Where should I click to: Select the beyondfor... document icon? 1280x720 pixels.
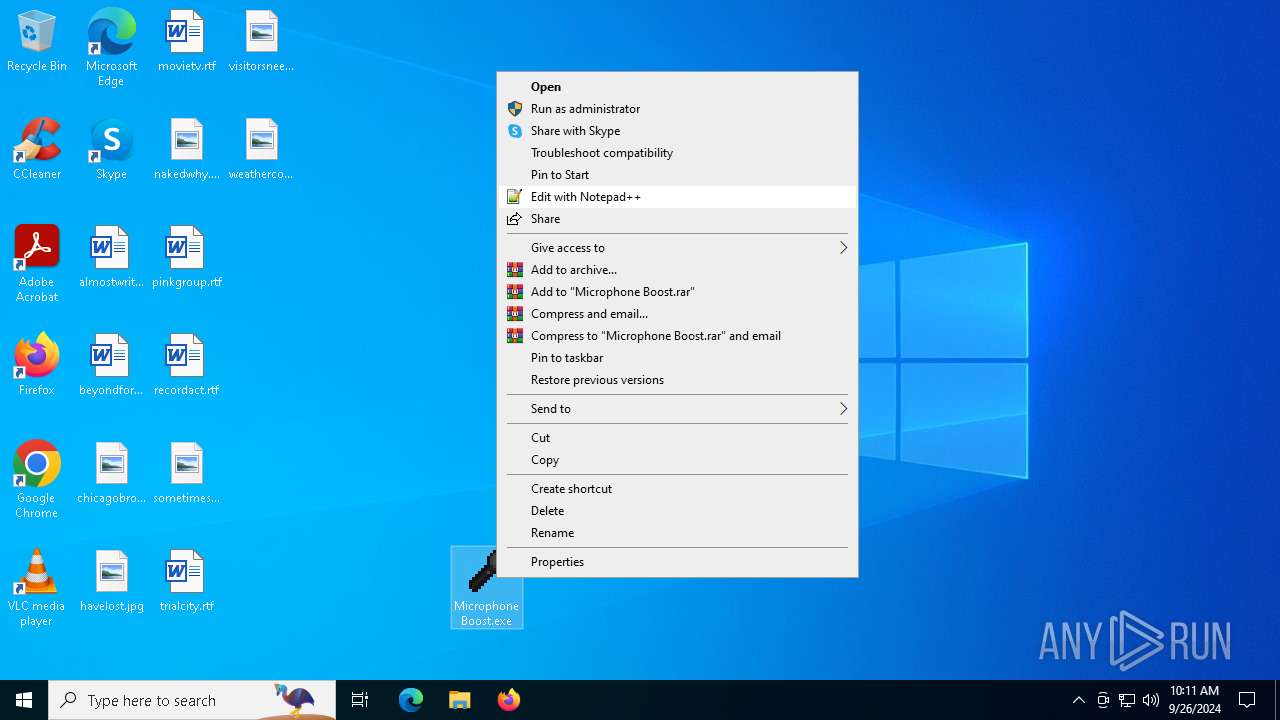click(111, 366)
